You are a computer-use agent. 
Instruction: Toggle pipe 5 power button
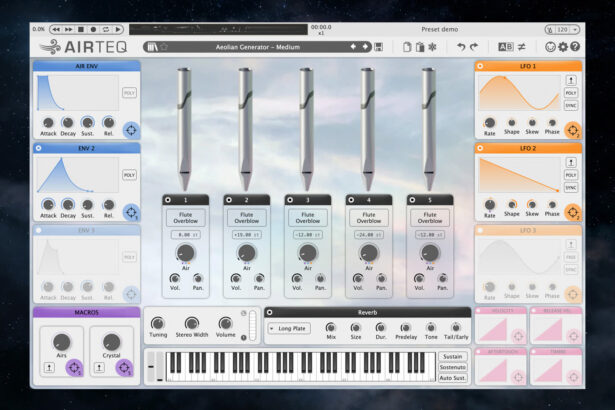click(x=412, y=200)
